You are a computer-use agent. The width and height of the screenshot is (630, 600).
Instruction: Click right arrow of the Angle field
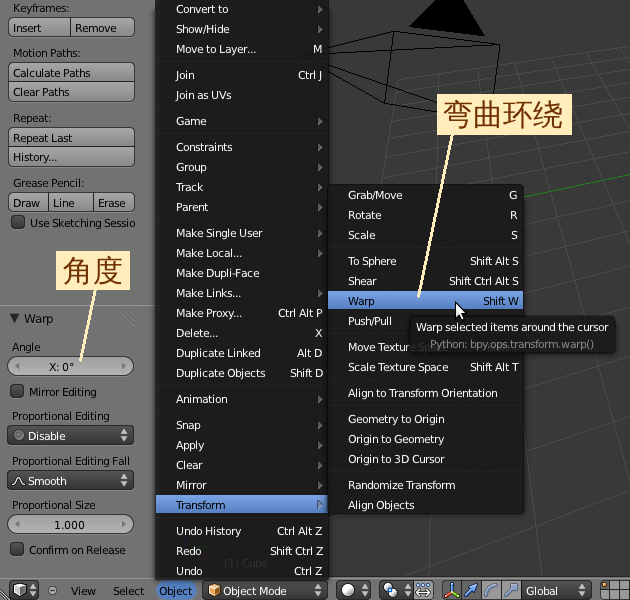coord(124,366)
